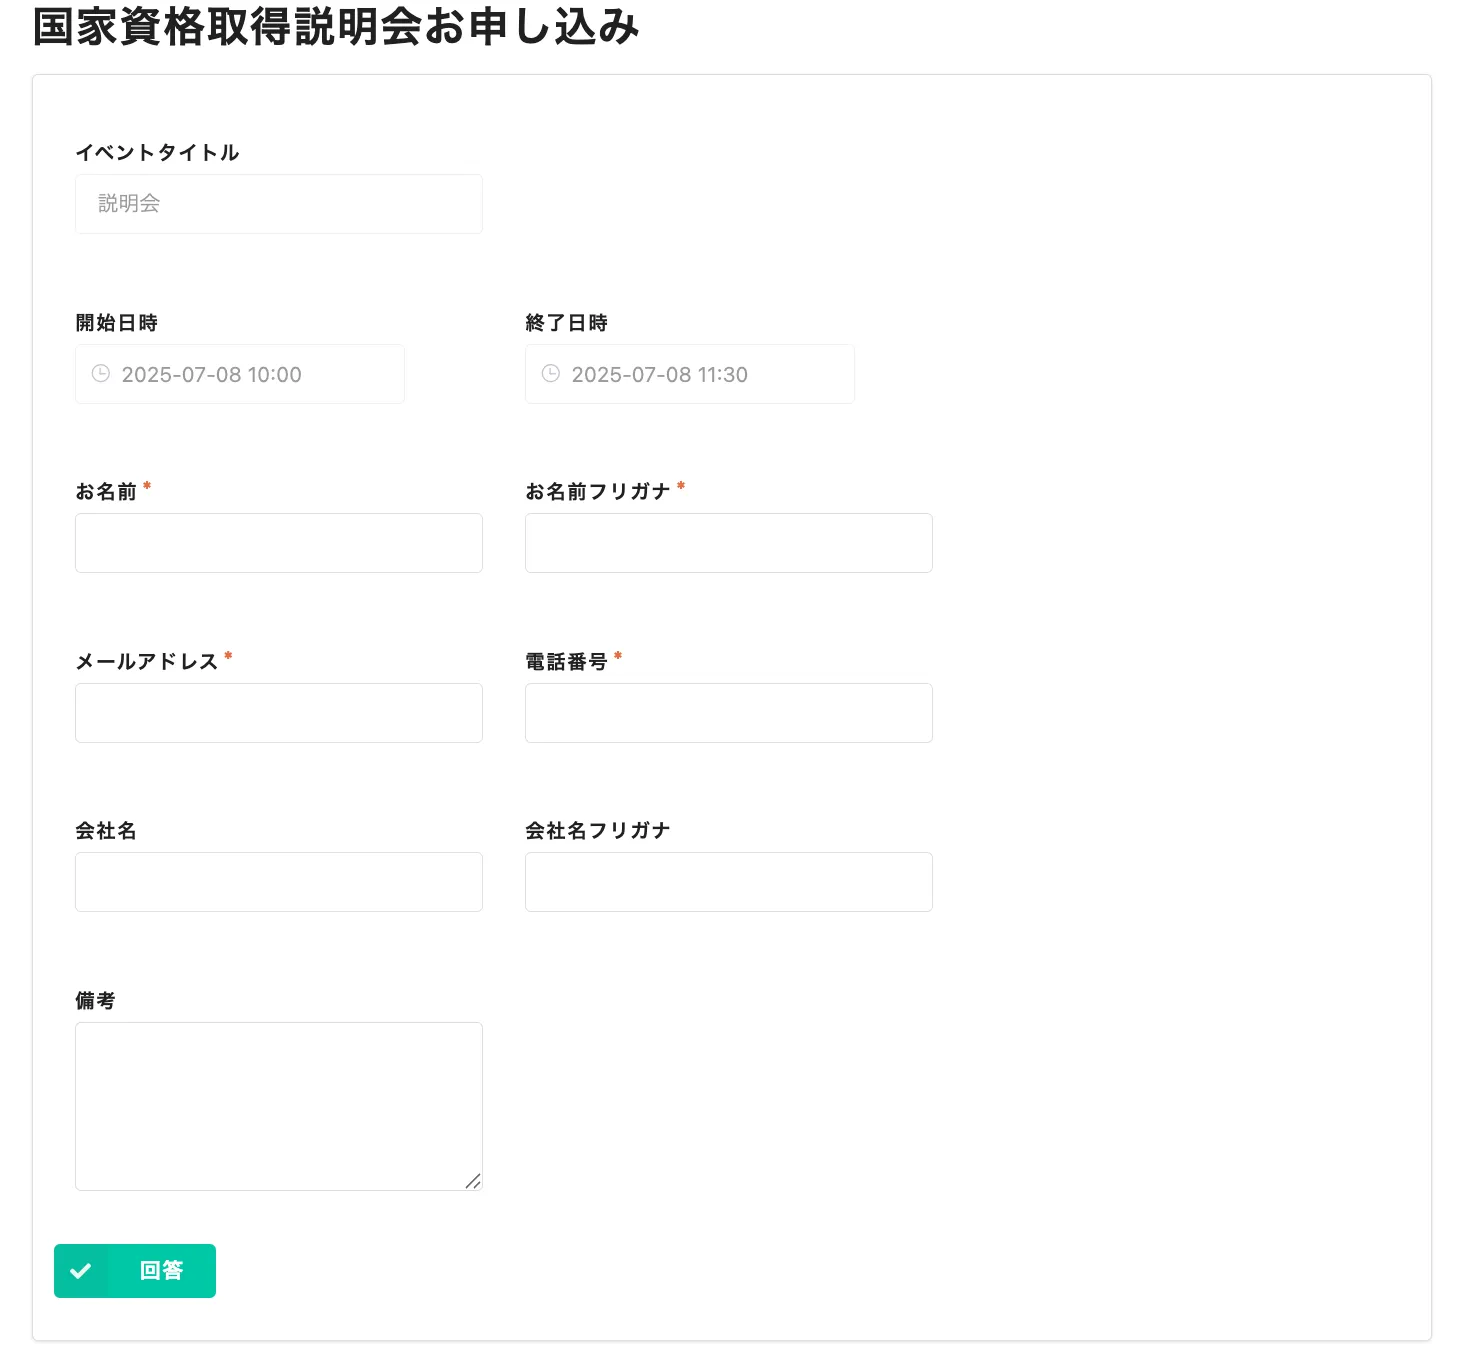Click the checkmark icon on 回答 button
The image size is (1460, 1352).
[x=81, y=1271]
